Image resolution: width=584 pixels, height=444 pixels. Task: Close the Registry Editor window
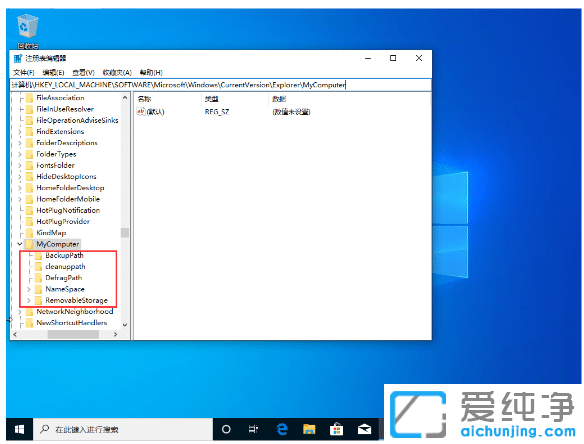pos(419,58)
